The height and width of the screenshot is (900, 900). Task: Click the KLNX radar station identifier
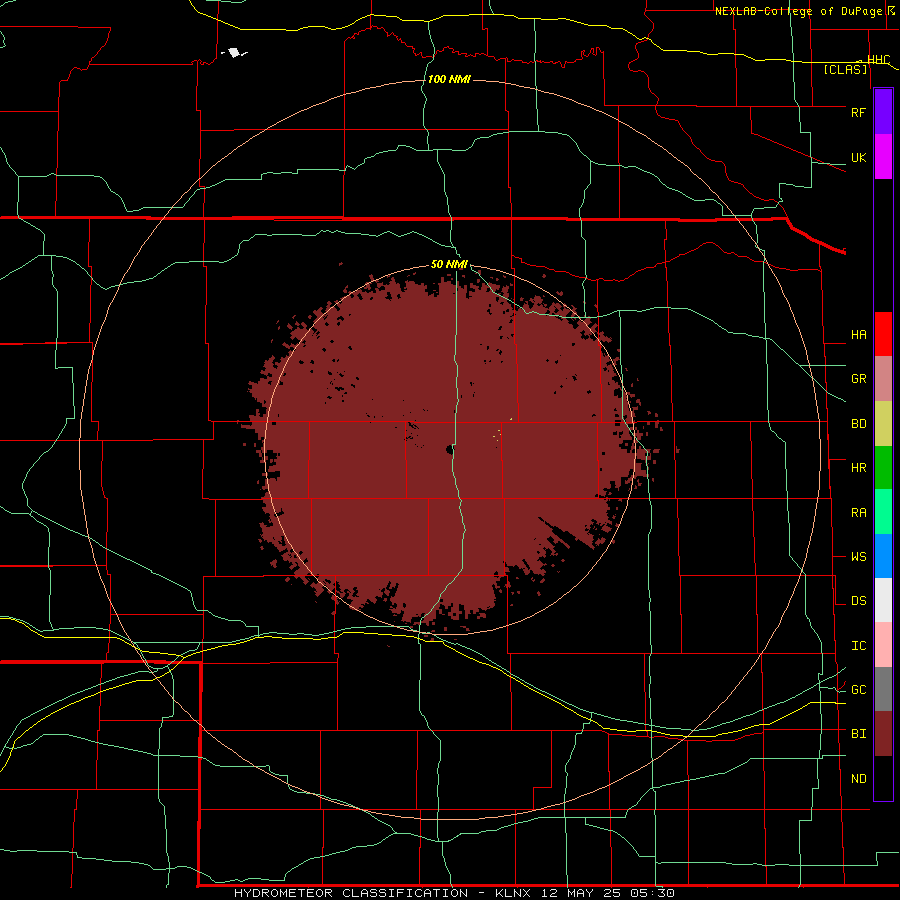(513, 893)
